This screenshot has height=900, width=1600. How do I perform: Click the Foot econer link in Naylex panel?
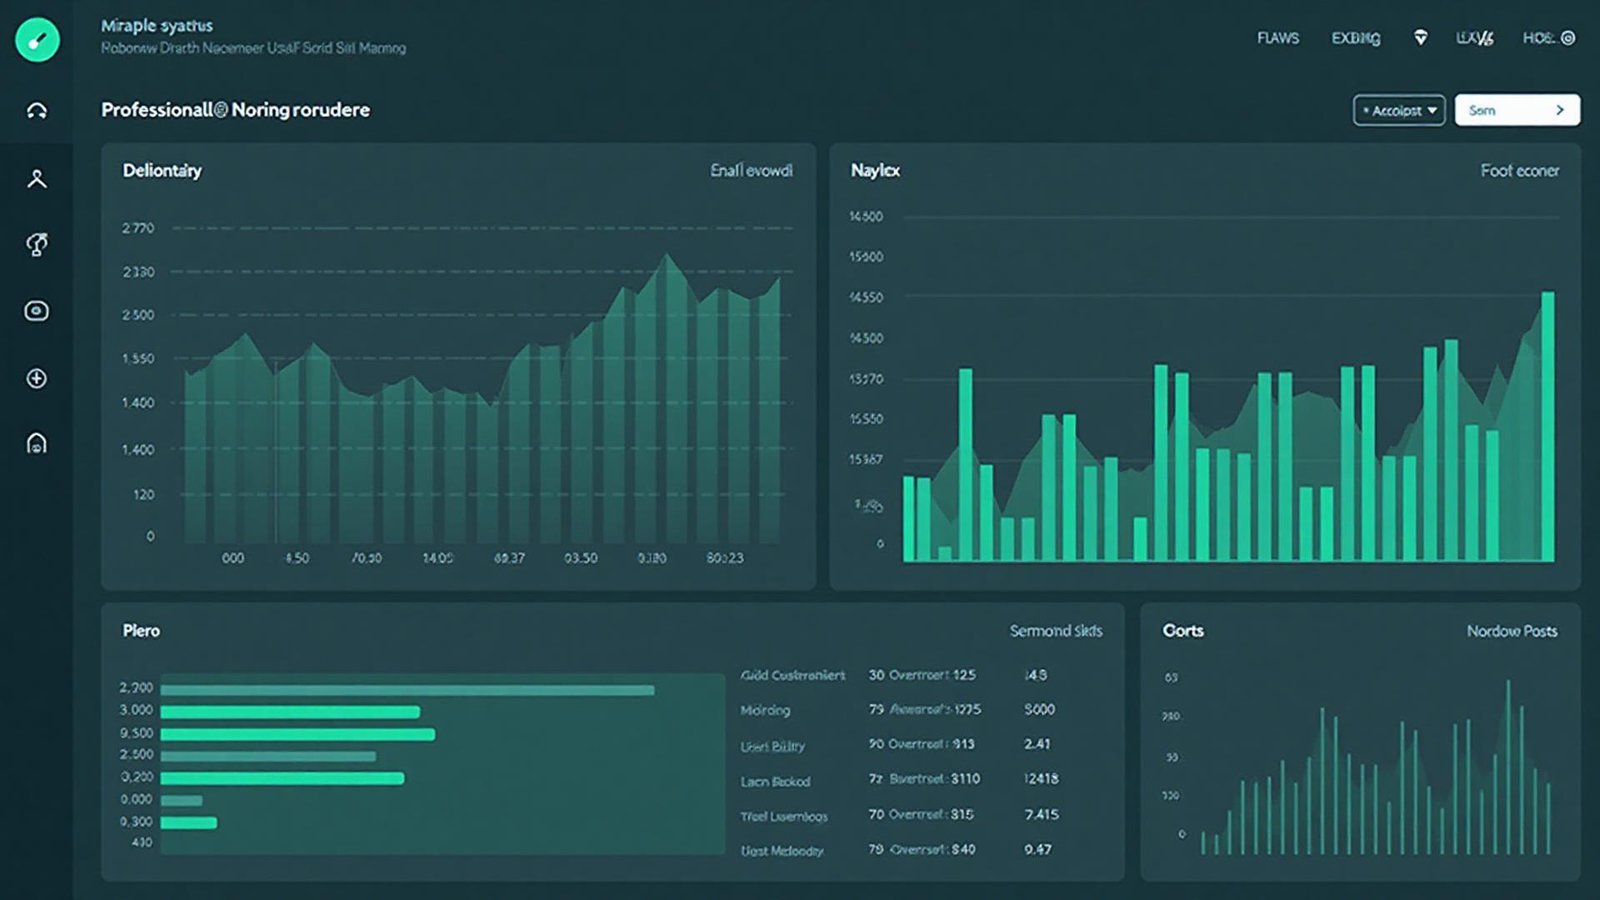(1519, 171)
